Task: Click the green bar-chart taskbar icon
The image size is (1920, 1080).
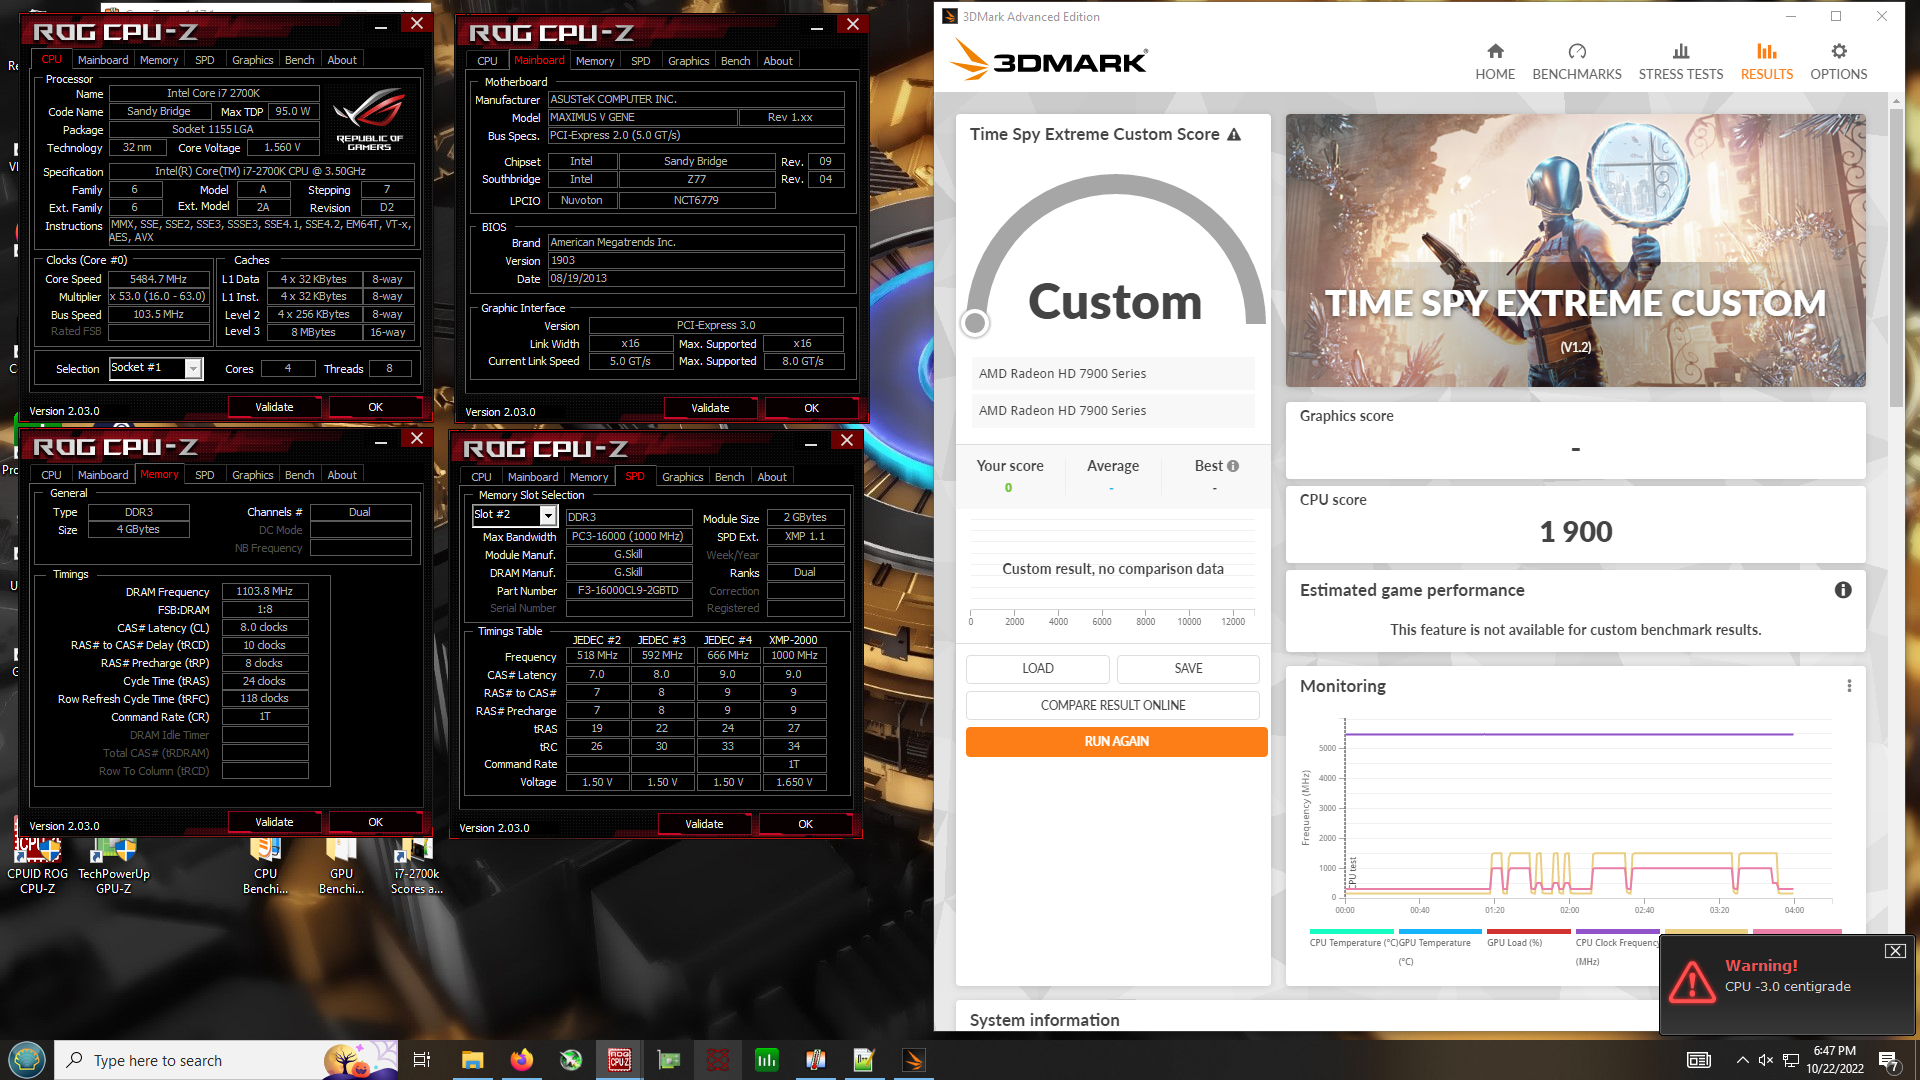Action: 766,1060
